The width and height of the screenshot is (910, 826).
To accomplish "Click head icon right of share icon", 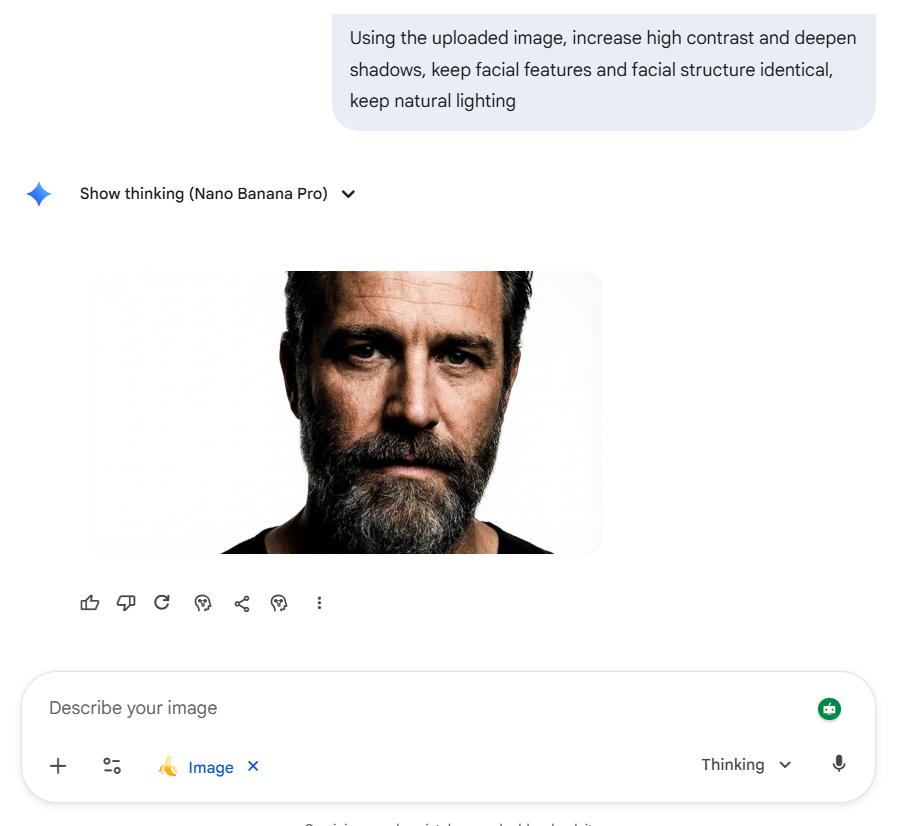I will [x=279, y=603].
